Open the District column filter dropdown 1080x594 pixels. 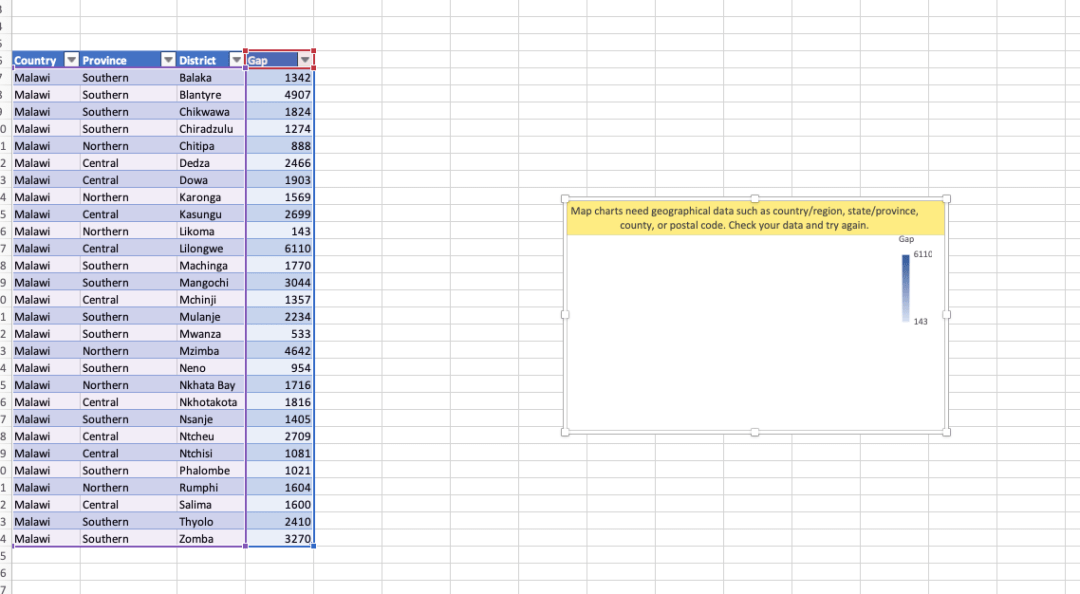pos(236,60)
